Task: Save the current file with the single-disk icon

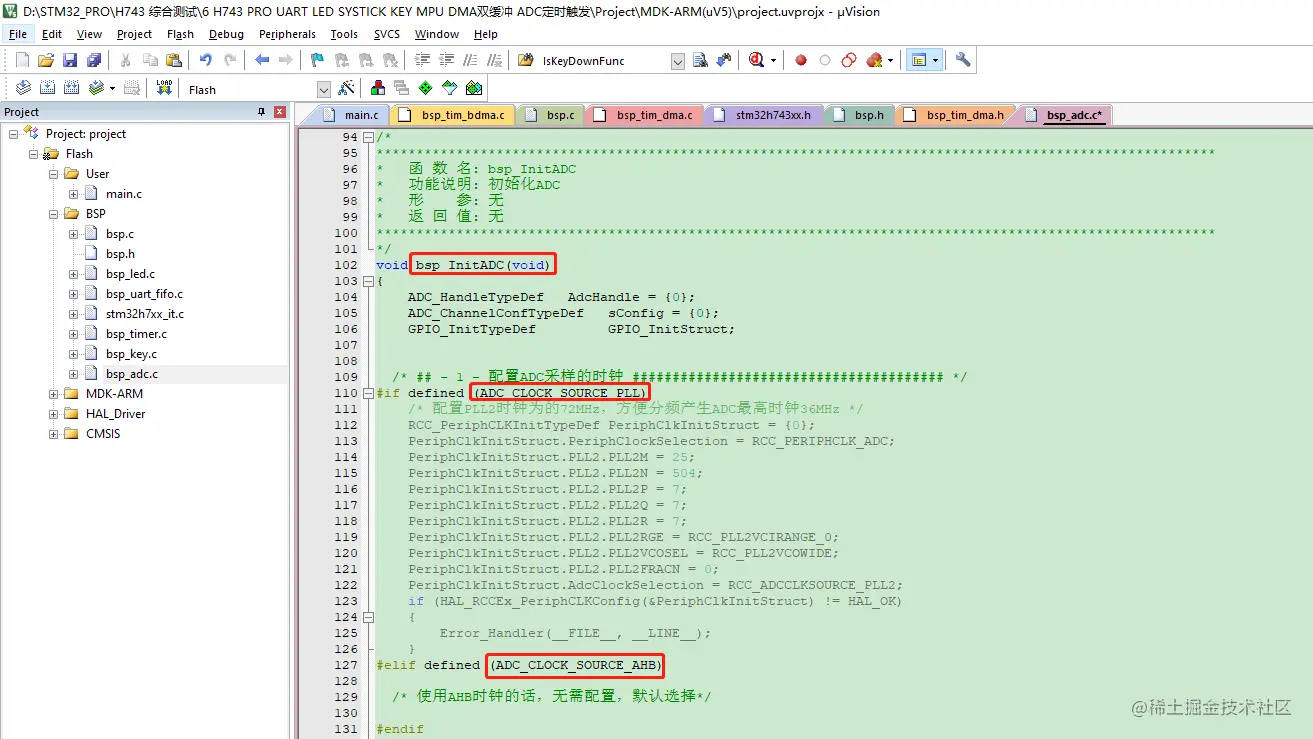Action: coord(70,61)
